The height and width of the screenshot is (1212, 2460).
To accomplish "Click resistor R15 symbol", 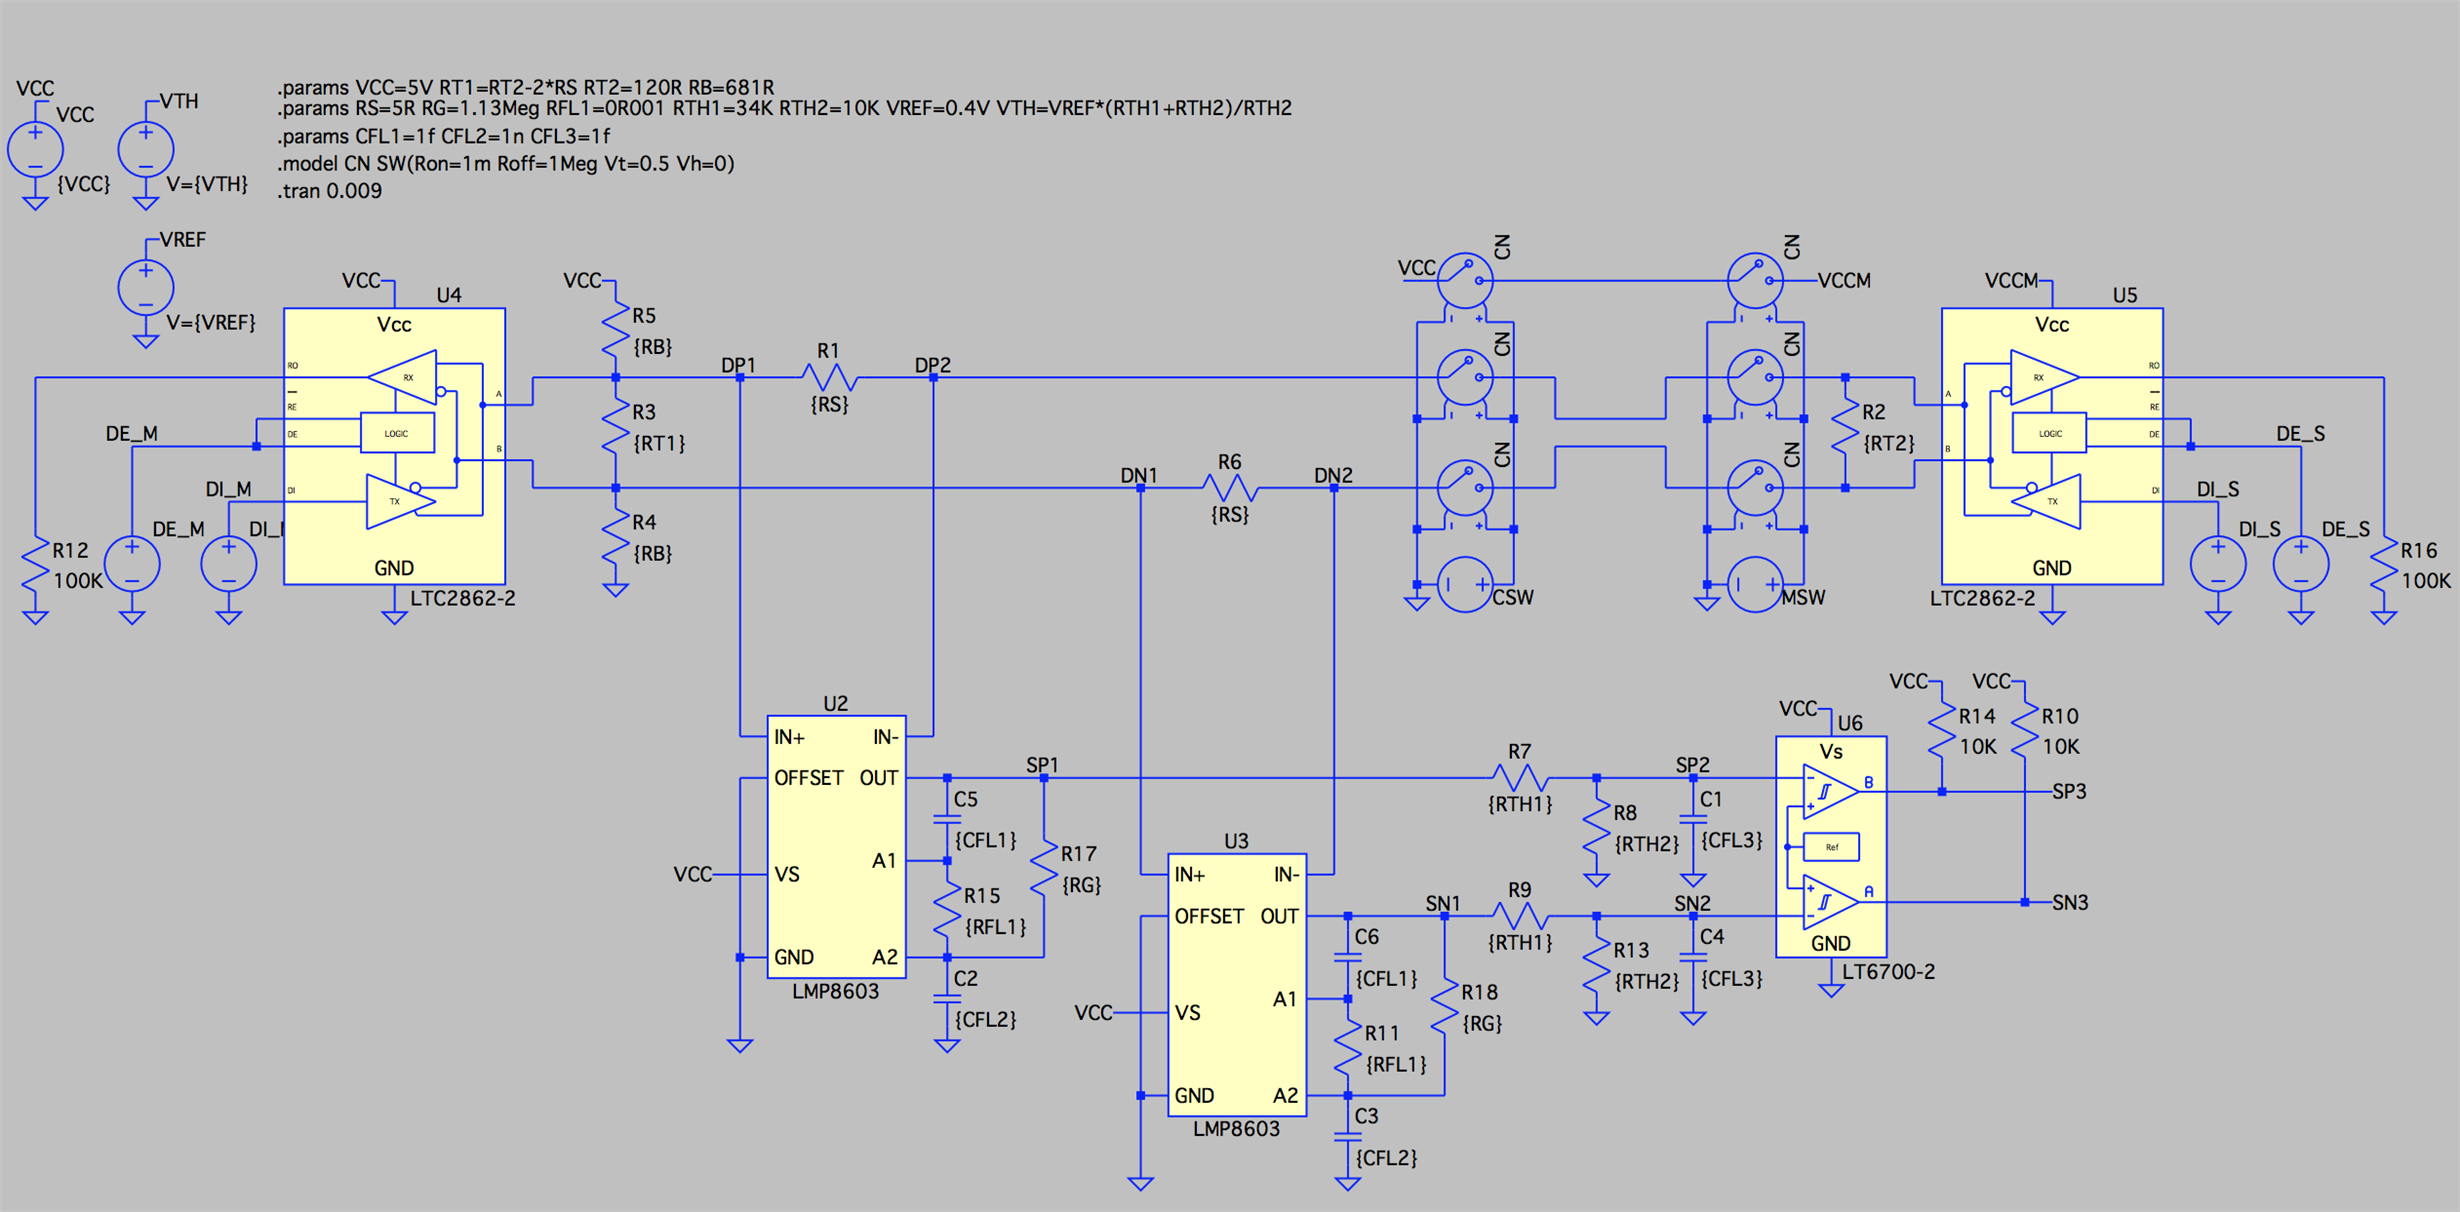I will 947,910.
